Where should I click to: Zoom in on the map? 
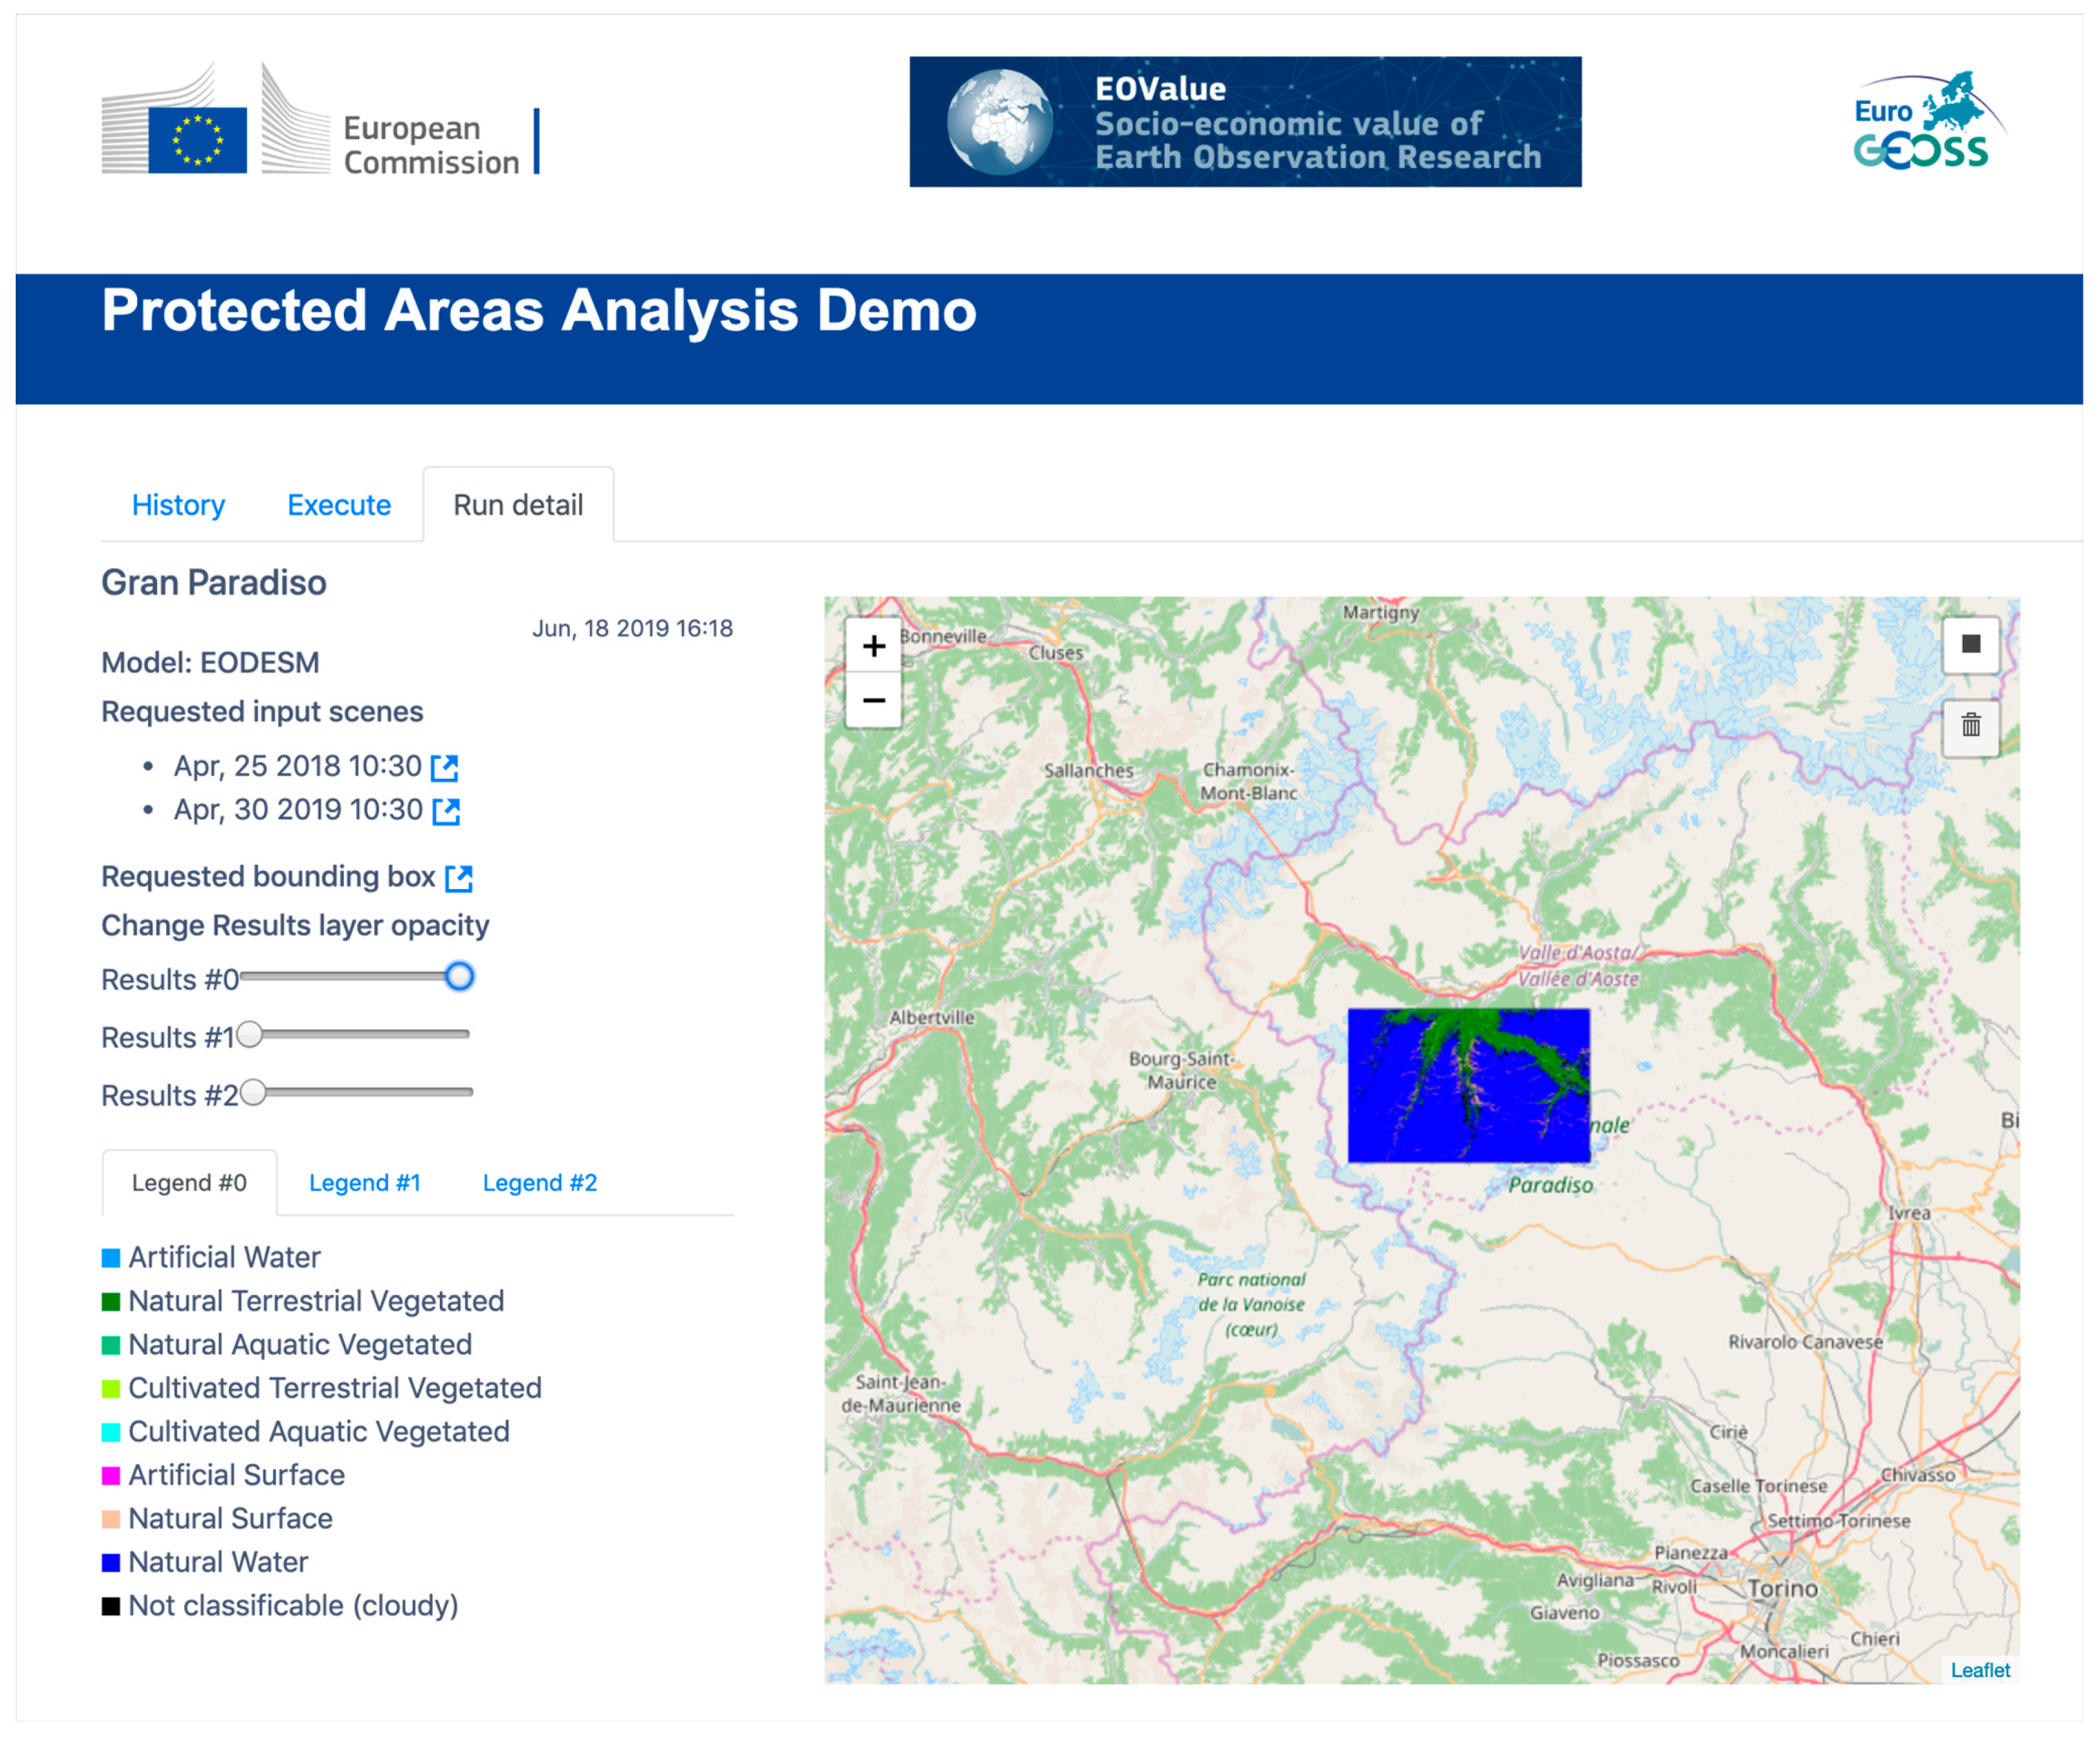coord(873,646)
